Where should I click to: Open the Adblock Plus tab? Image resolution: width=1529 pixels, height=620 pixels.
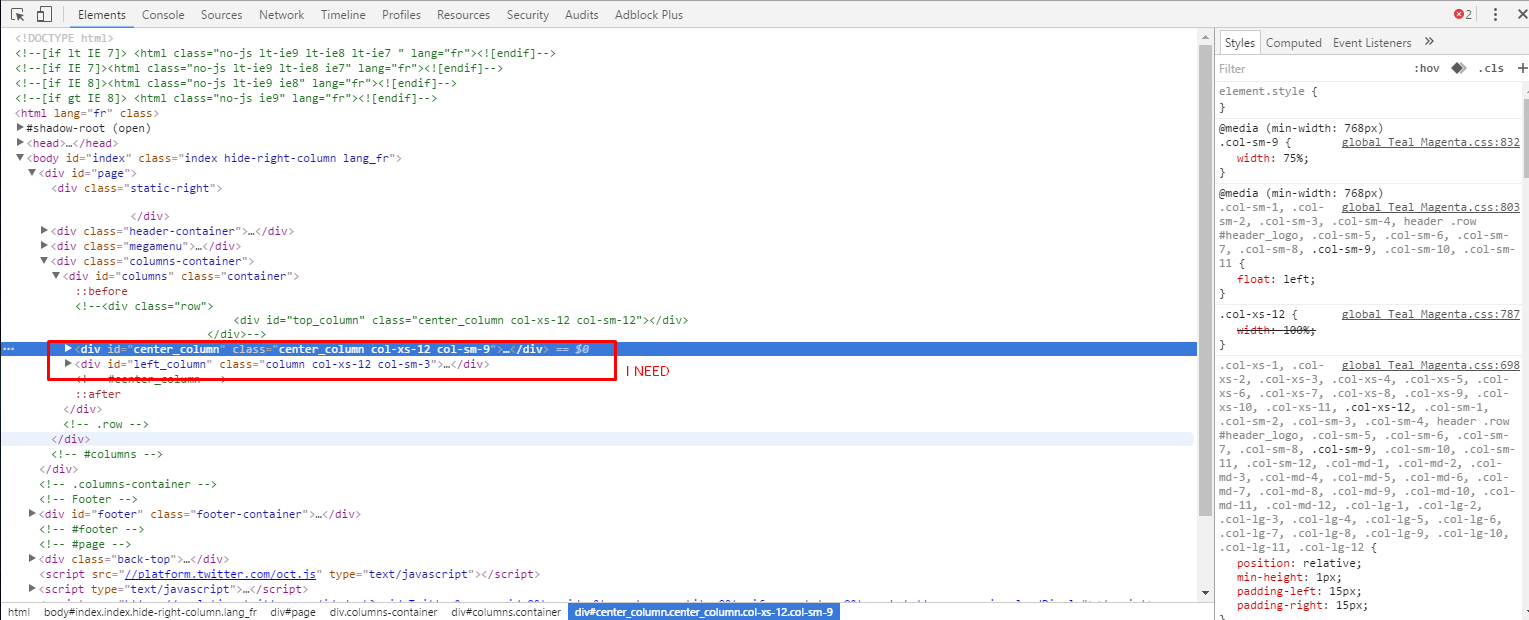(649, 15)
